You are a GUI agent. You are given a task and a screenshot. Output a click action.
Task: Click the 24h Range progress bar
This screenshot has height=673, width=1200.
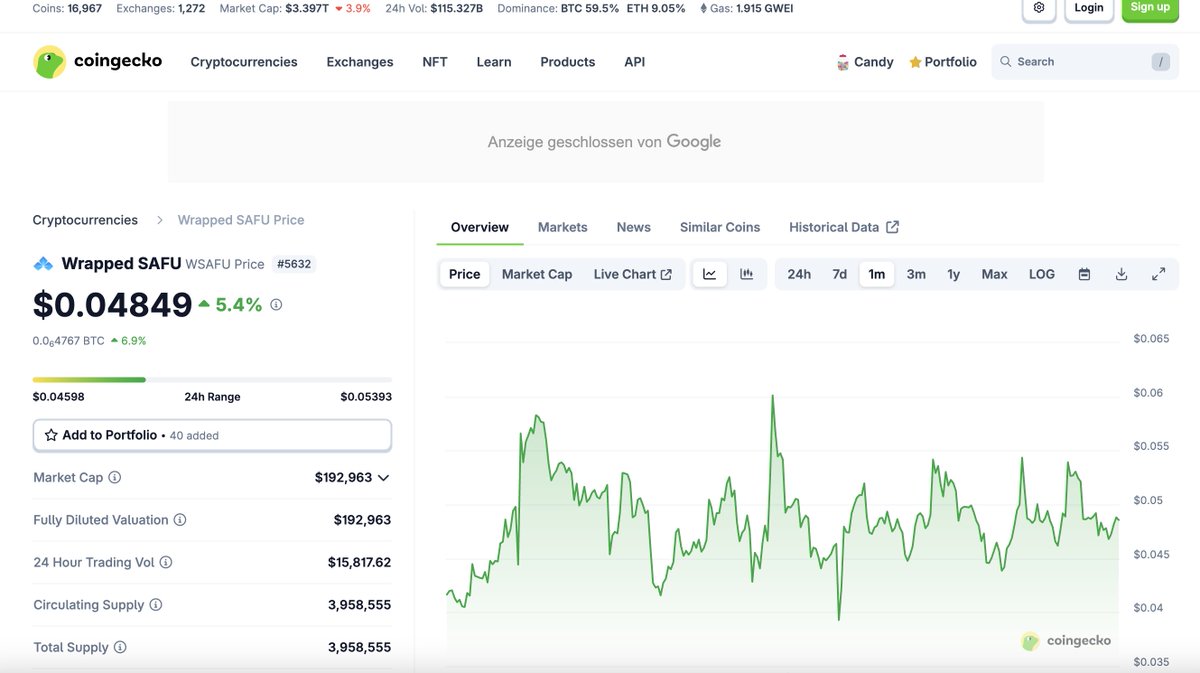click(x=212, y=380)
